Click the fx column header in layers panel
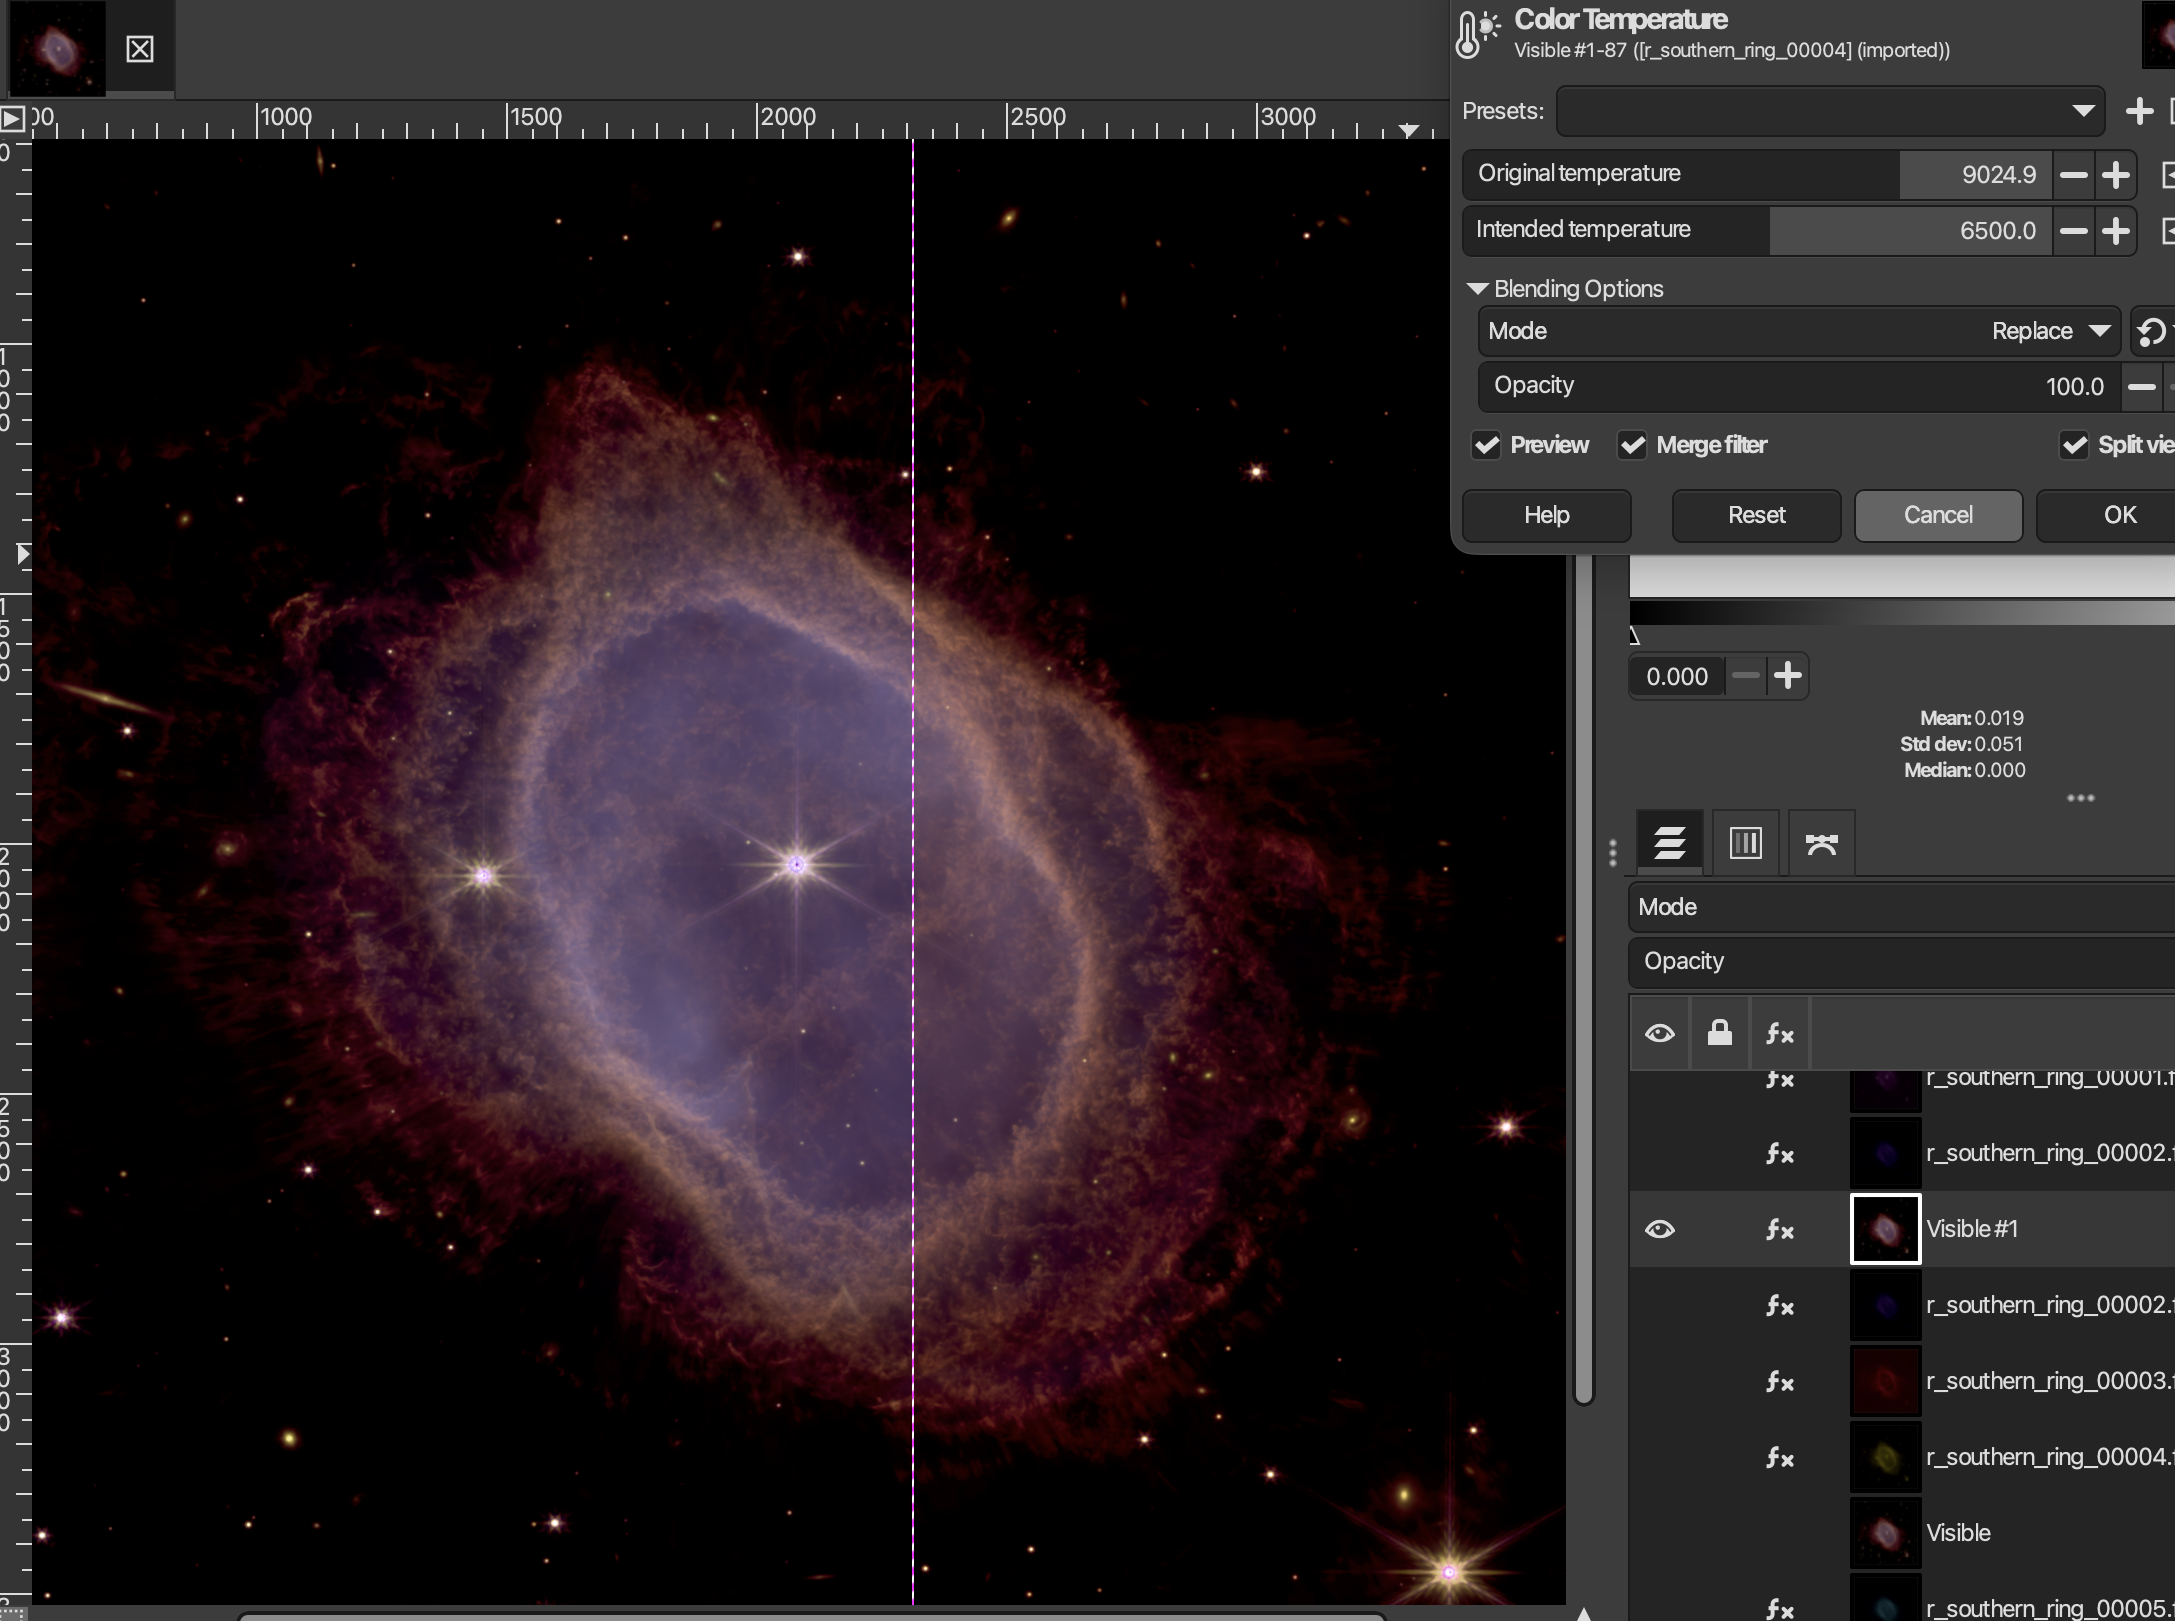 [x=1779, y=1033]
